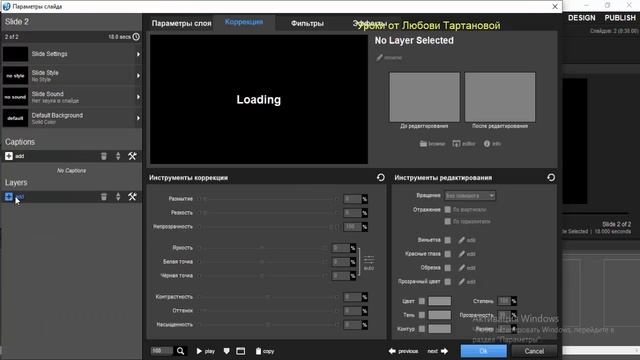Reset the editing tools (Инструменты редактирования)

click(551, 178)
